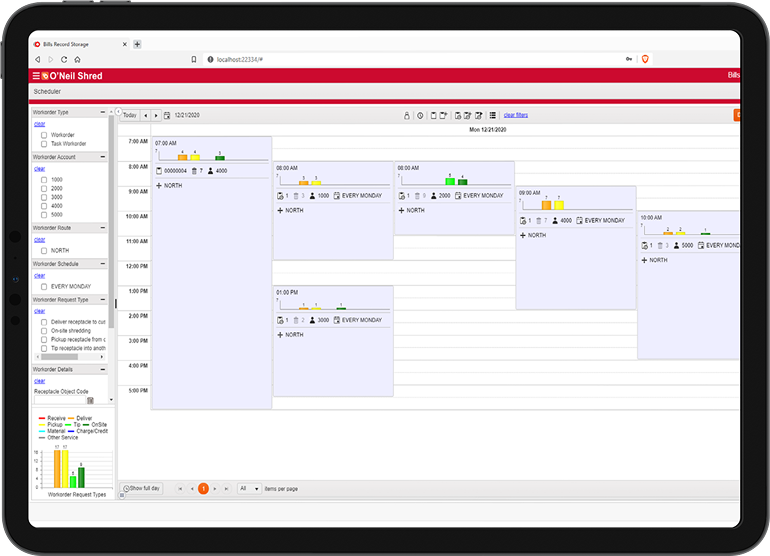Open a new browser tab
This screenshot has height=556, width=770.
point(137,44)
